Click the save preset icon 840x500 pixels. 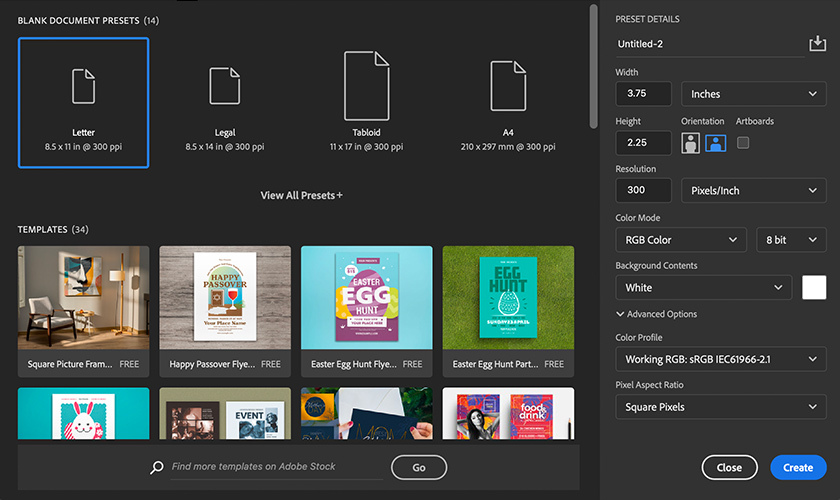[817, 44]
